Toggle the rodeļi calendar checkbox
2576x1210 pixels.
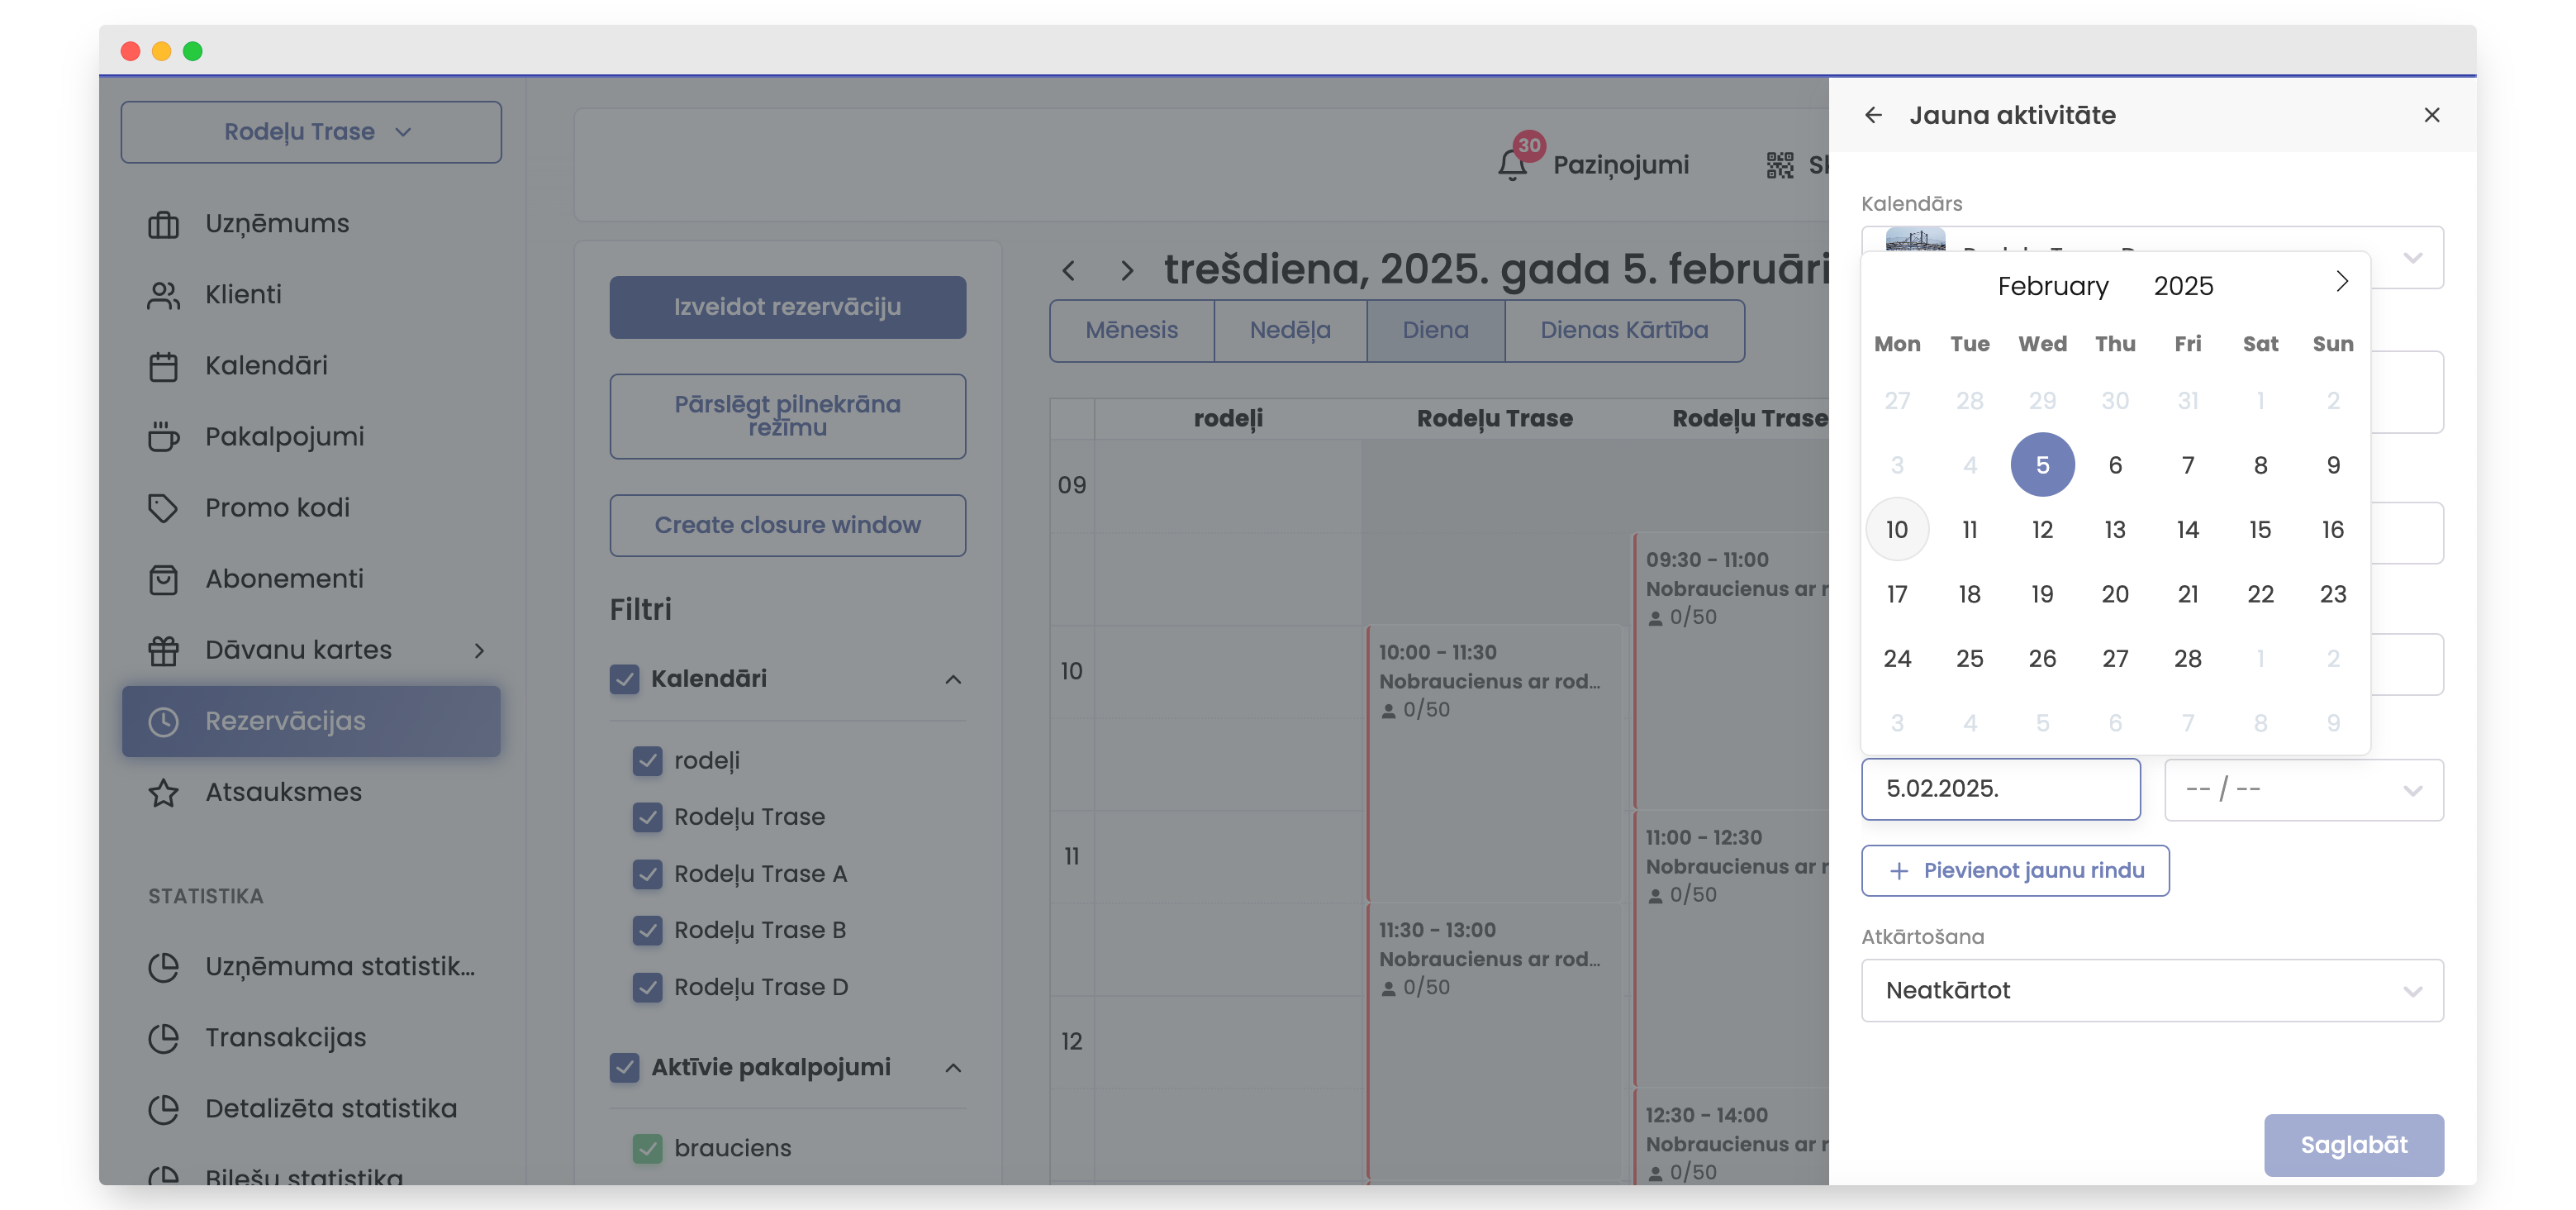pyautogui.click(x=647, y=761)
